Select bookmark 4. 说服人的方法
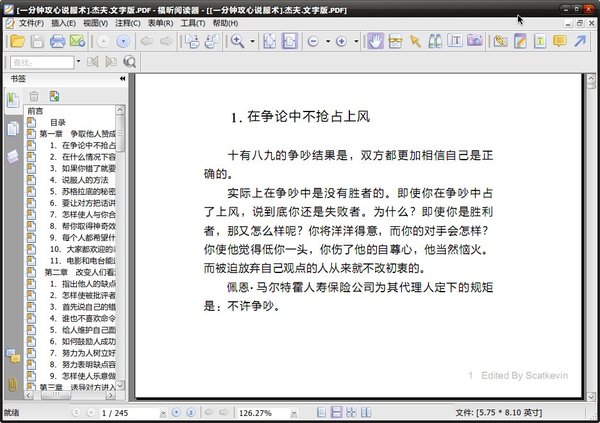The height and width of the screenshot is (423, 600). [79, 180]
